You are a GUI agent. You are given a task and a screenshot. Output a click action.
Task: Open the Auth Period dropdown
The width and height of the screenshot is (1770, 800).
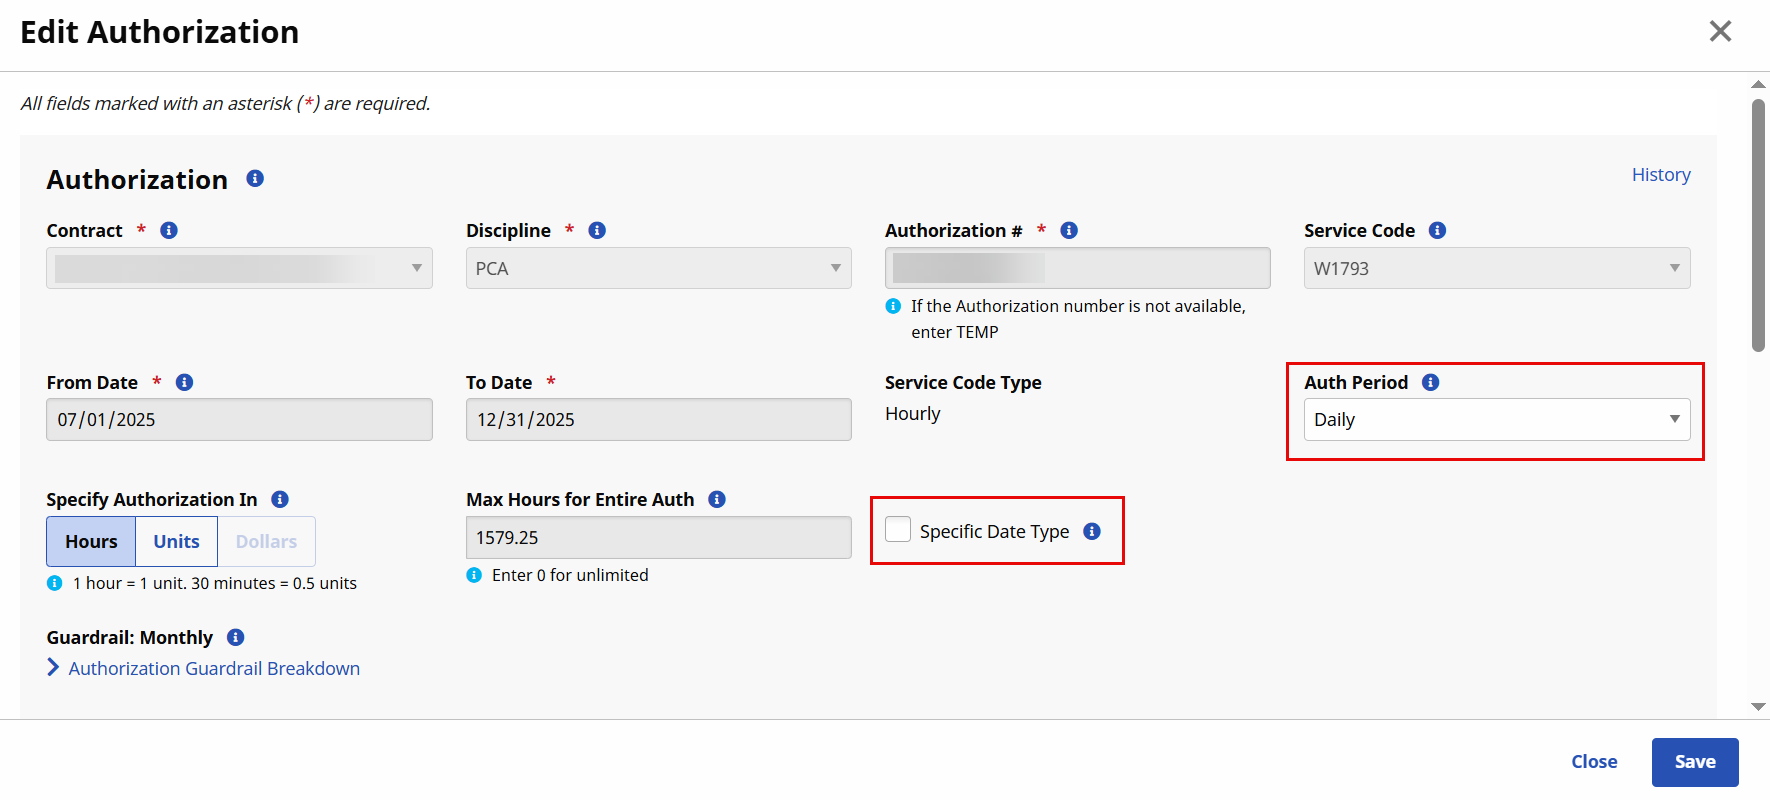click(x=1496, y=420)
